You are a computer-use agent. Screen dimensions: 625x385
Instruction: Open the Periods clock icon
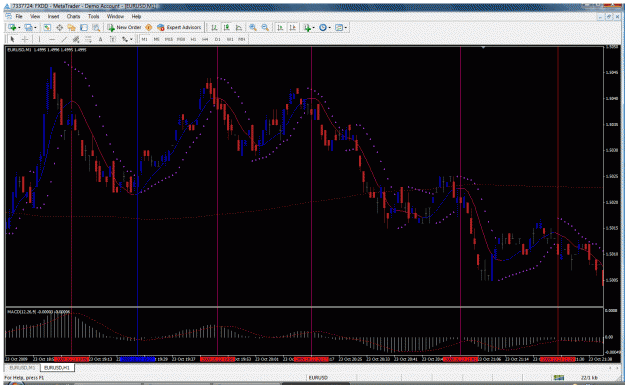tap(323, 27)
